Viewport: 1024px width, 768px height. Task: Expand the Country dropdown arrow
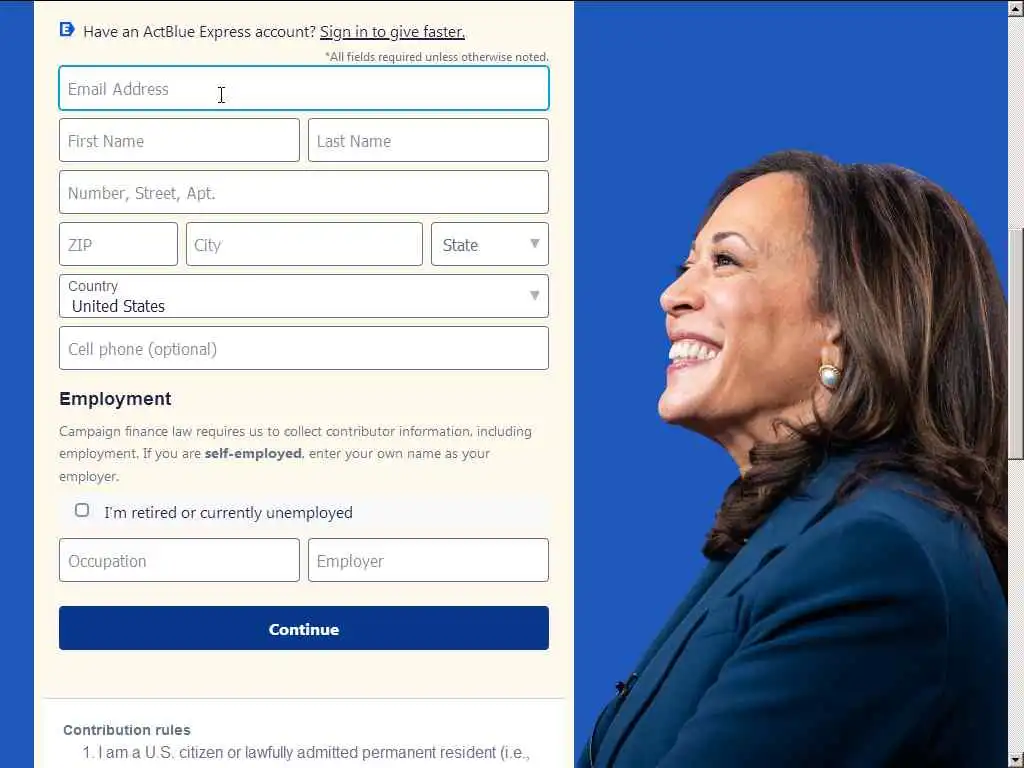click(x=535, y=295)
